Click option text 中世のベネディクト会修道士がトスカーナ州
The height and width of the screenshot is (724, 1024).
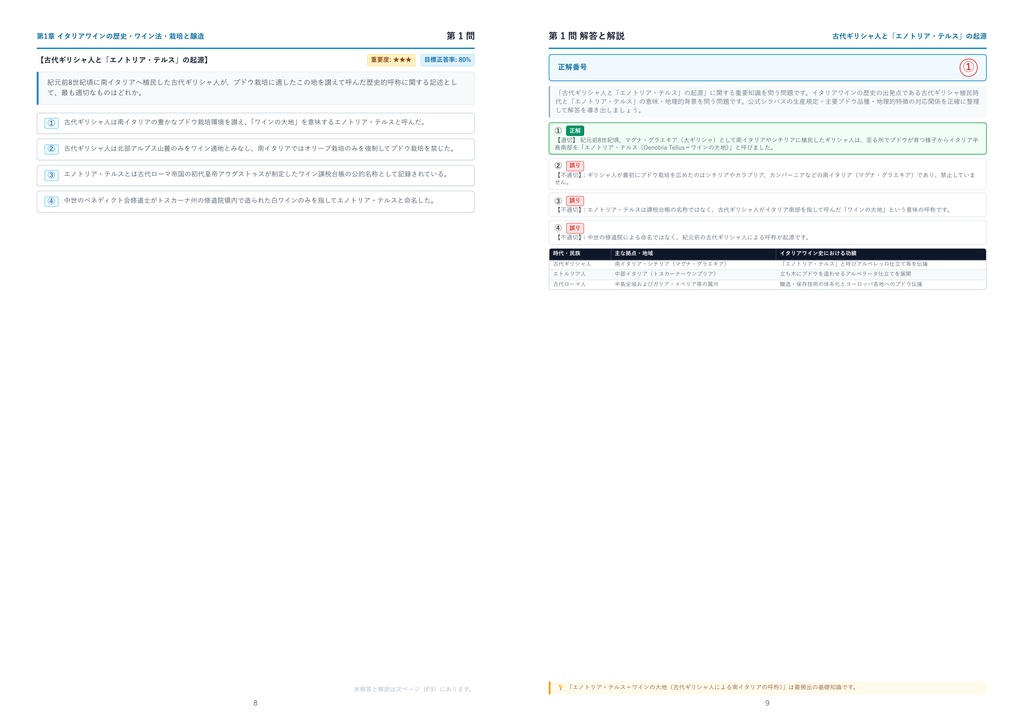click(x=249, y=201)
